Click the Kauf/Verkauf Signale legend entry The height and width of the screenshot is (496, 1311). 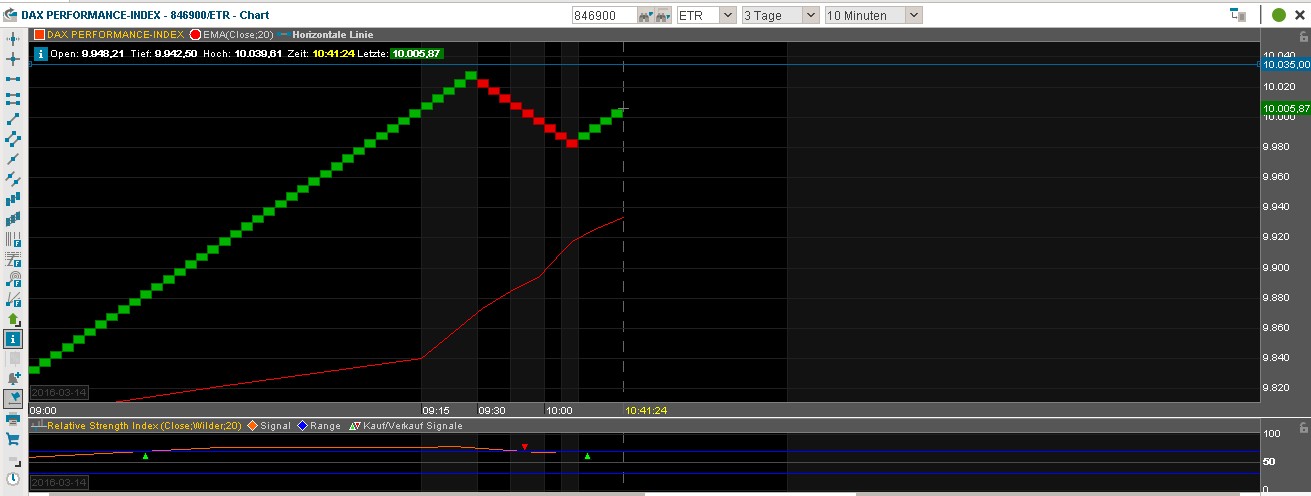(405, 426)
